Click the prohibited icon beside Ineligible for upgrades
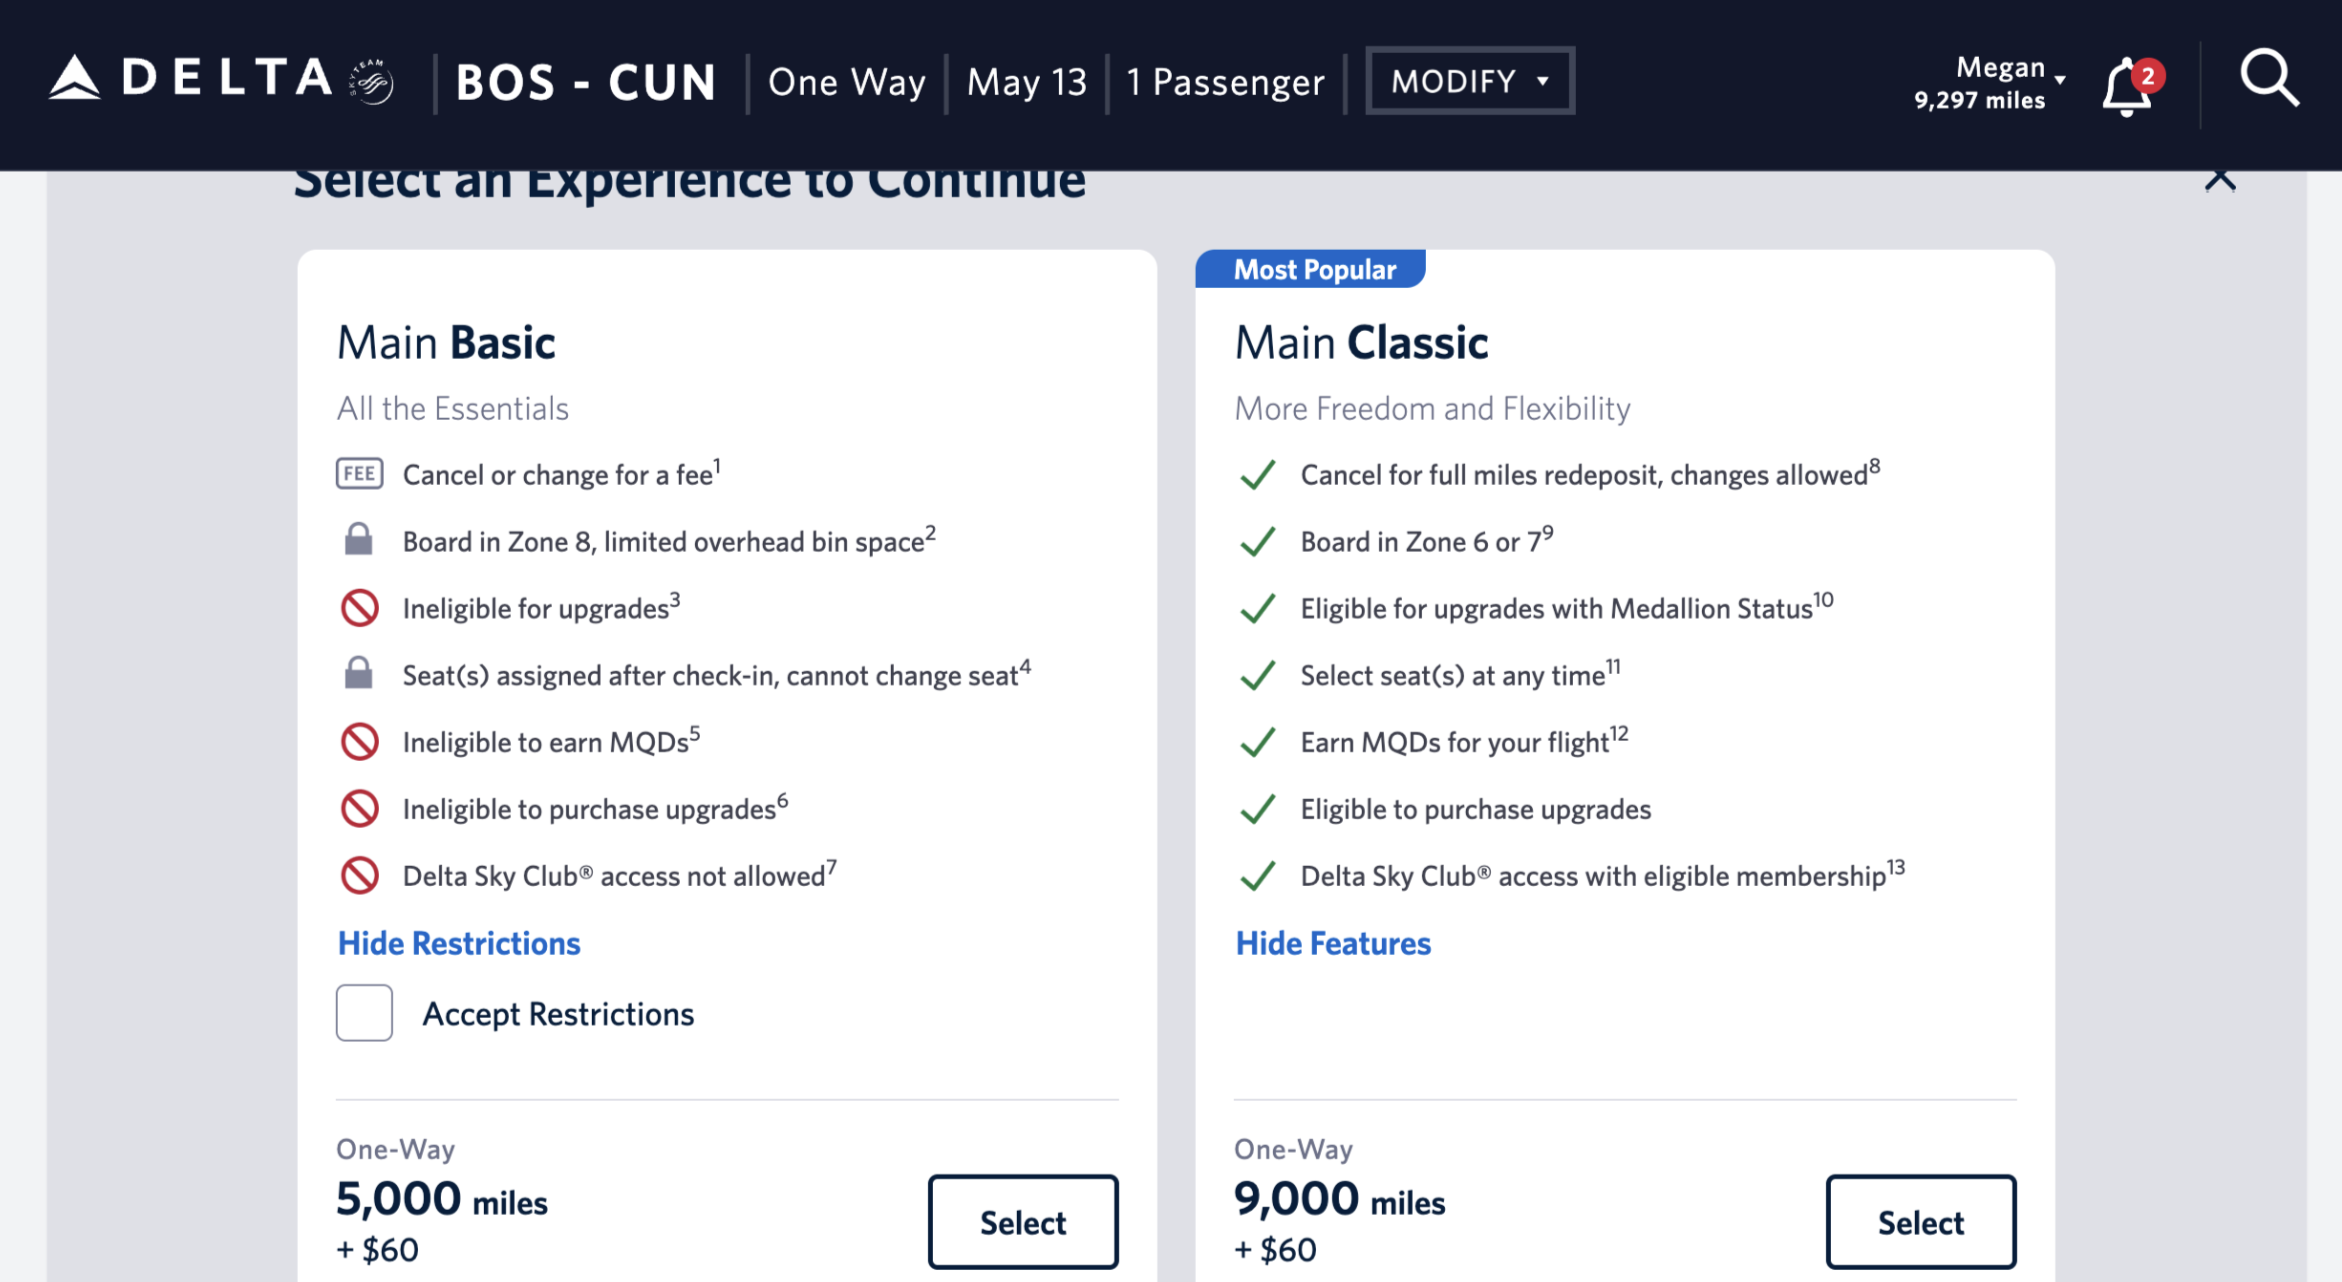The height and width of the screenshot is (1282, 2342). click(359, 608)
